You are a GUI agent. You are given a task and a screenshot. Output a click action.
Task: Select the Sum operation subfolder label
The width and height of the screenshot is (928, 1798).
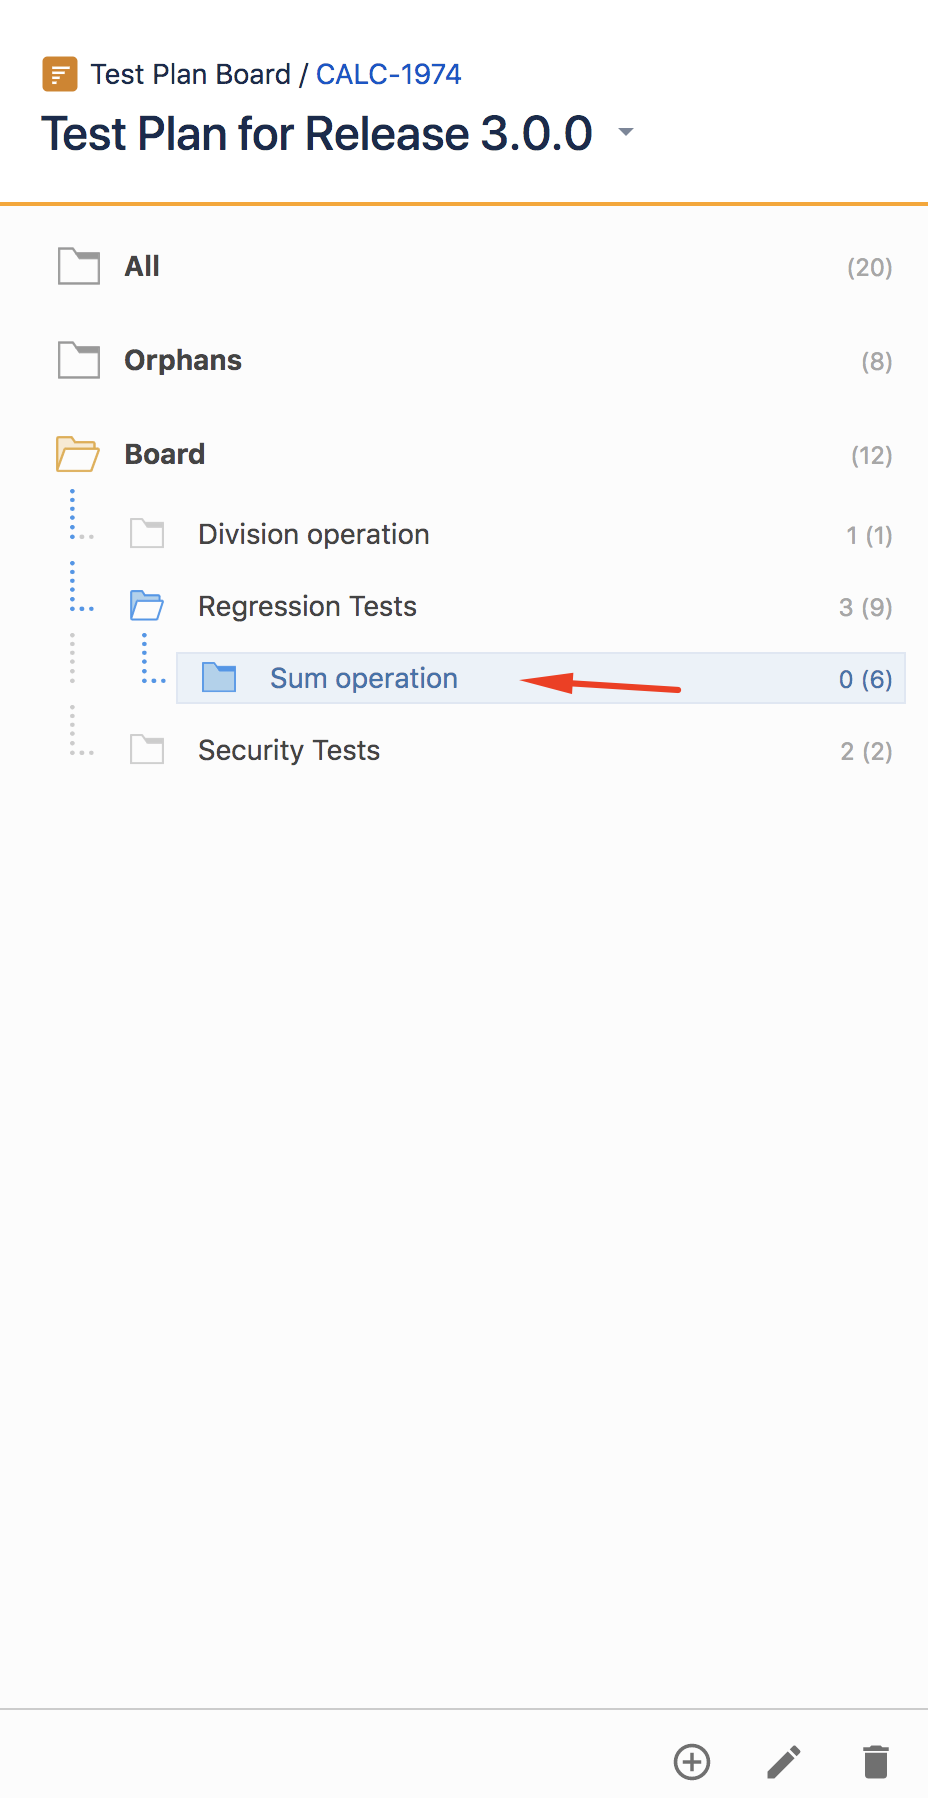point(364,679)
